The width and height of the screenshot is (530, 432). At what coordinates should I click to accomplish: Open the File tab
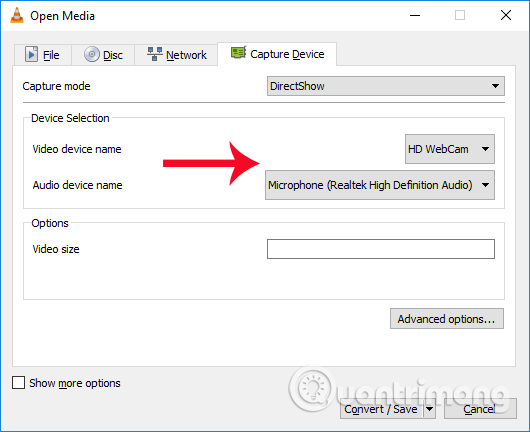pos(43,54)
